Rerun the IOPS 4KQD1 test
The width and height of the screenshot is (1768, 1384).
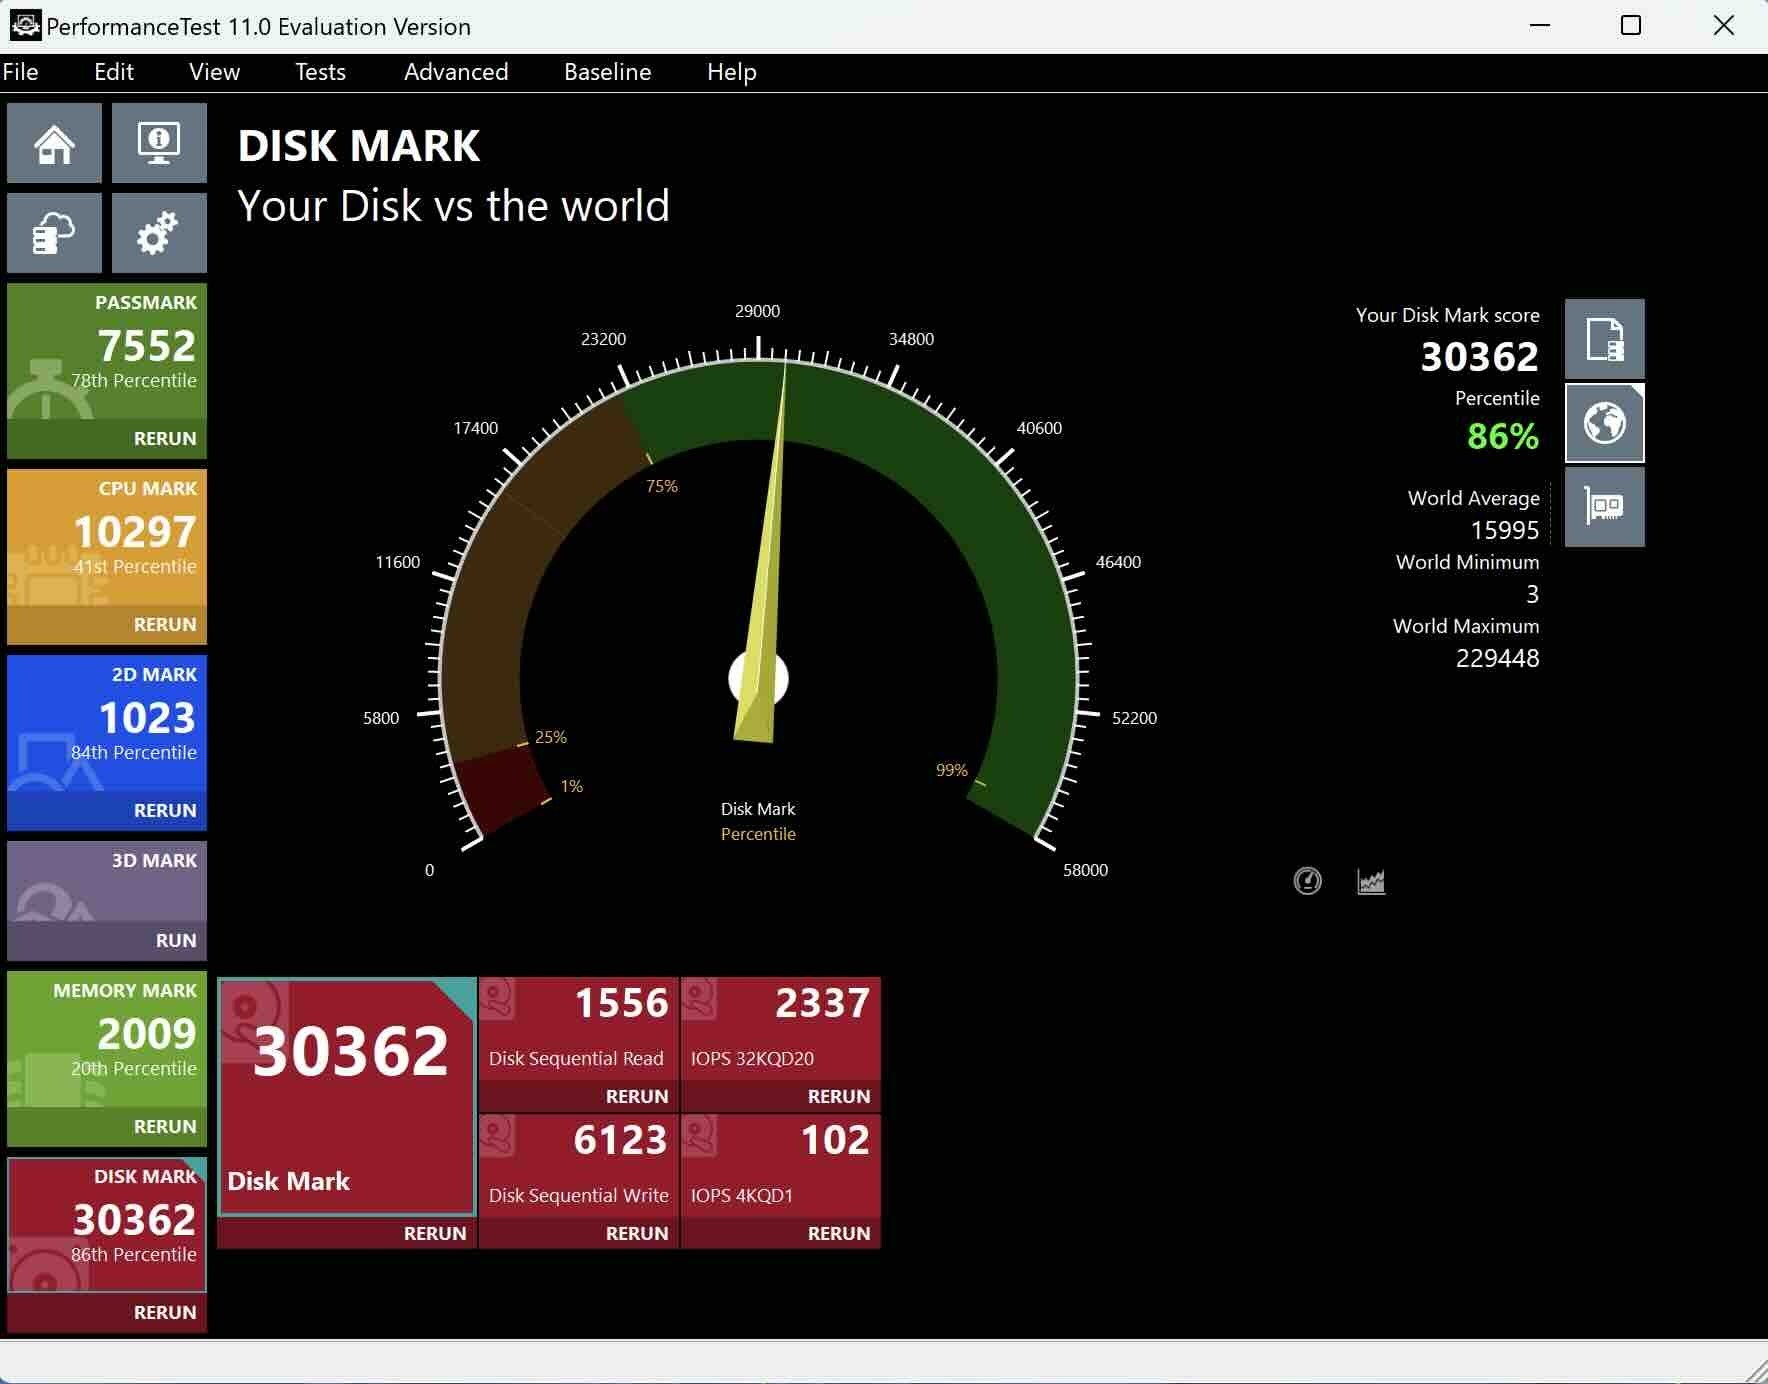(x=839, y=1233)
